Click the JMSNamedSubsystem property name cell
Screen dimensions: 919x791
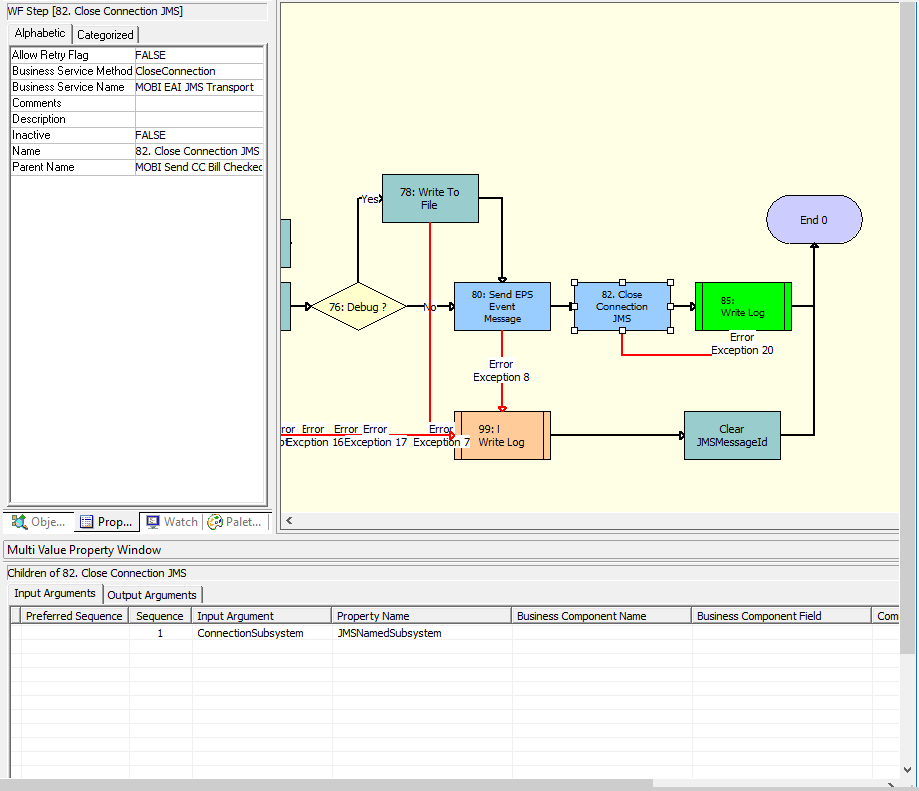[421, 633]
